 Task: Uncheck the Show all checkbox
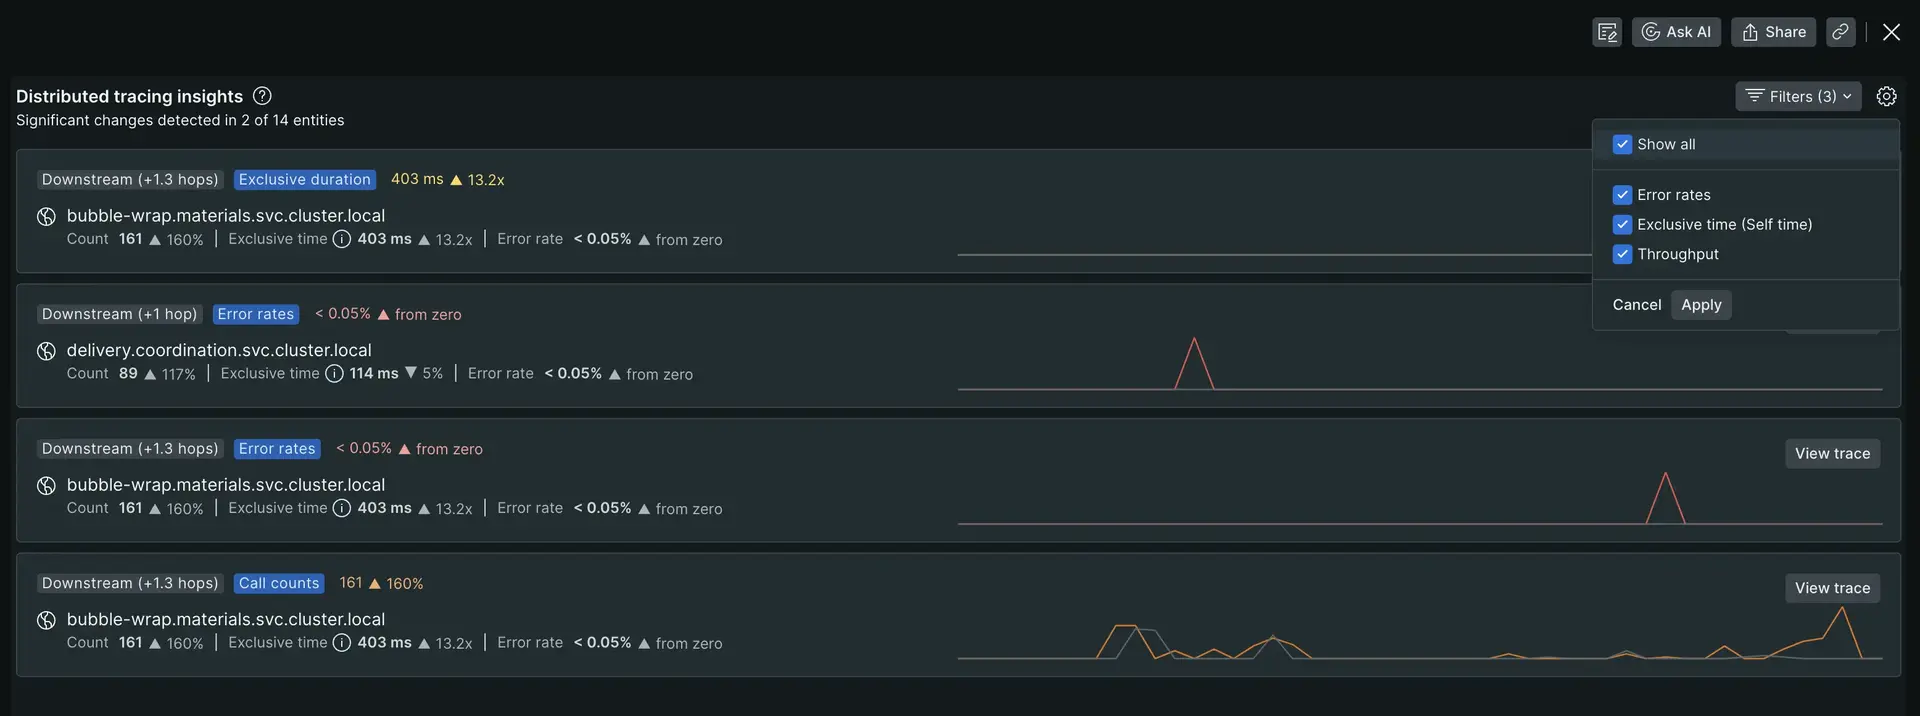click(x=1622, y=144)
